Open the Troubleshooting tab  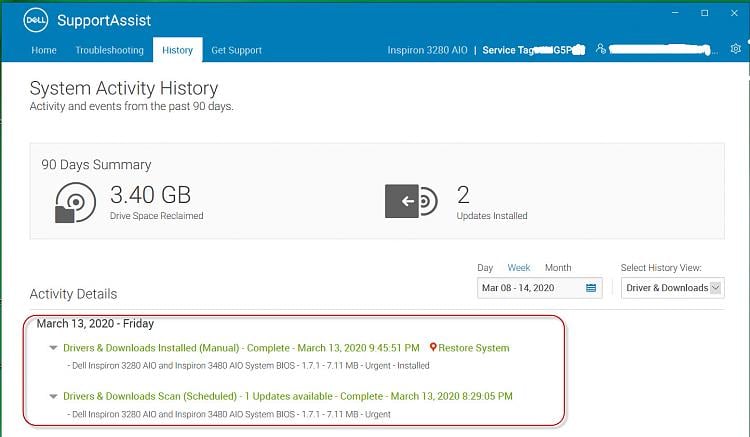point(110,50)
